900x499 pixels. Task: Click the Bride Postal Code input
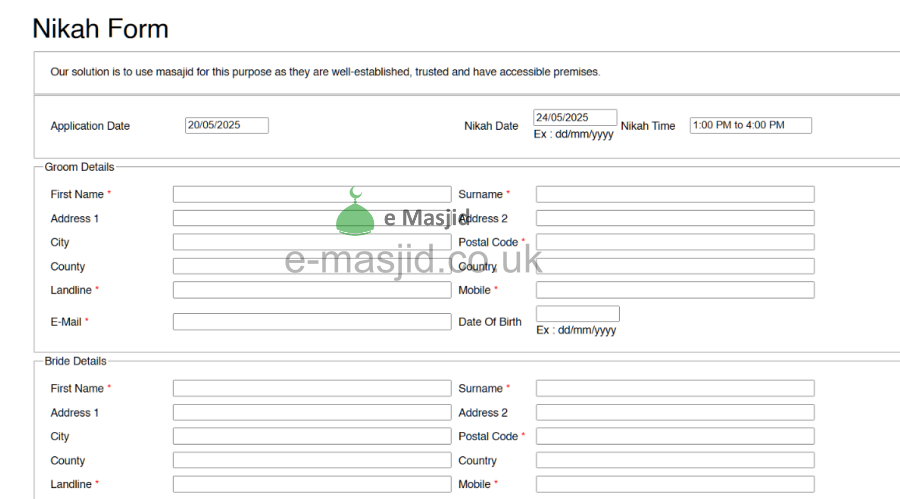[x=675, y=436]
